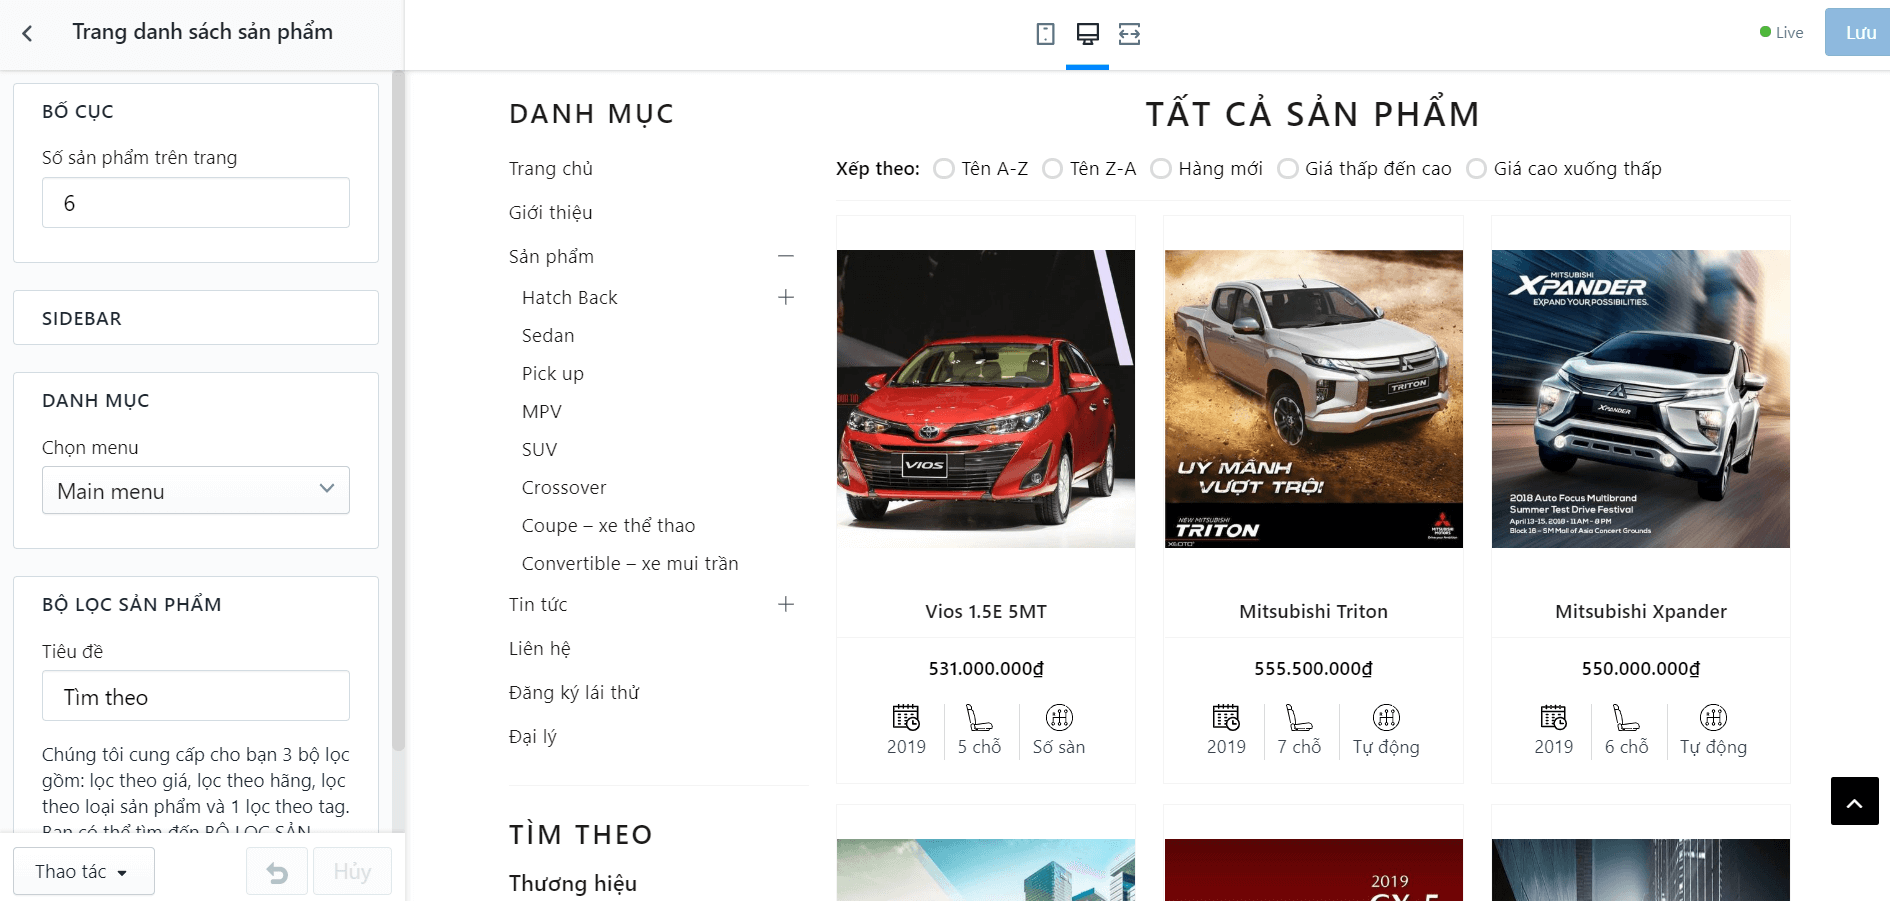Click the gearbox icon on Vios card
1890x901 pixels.
[1059, 717]
